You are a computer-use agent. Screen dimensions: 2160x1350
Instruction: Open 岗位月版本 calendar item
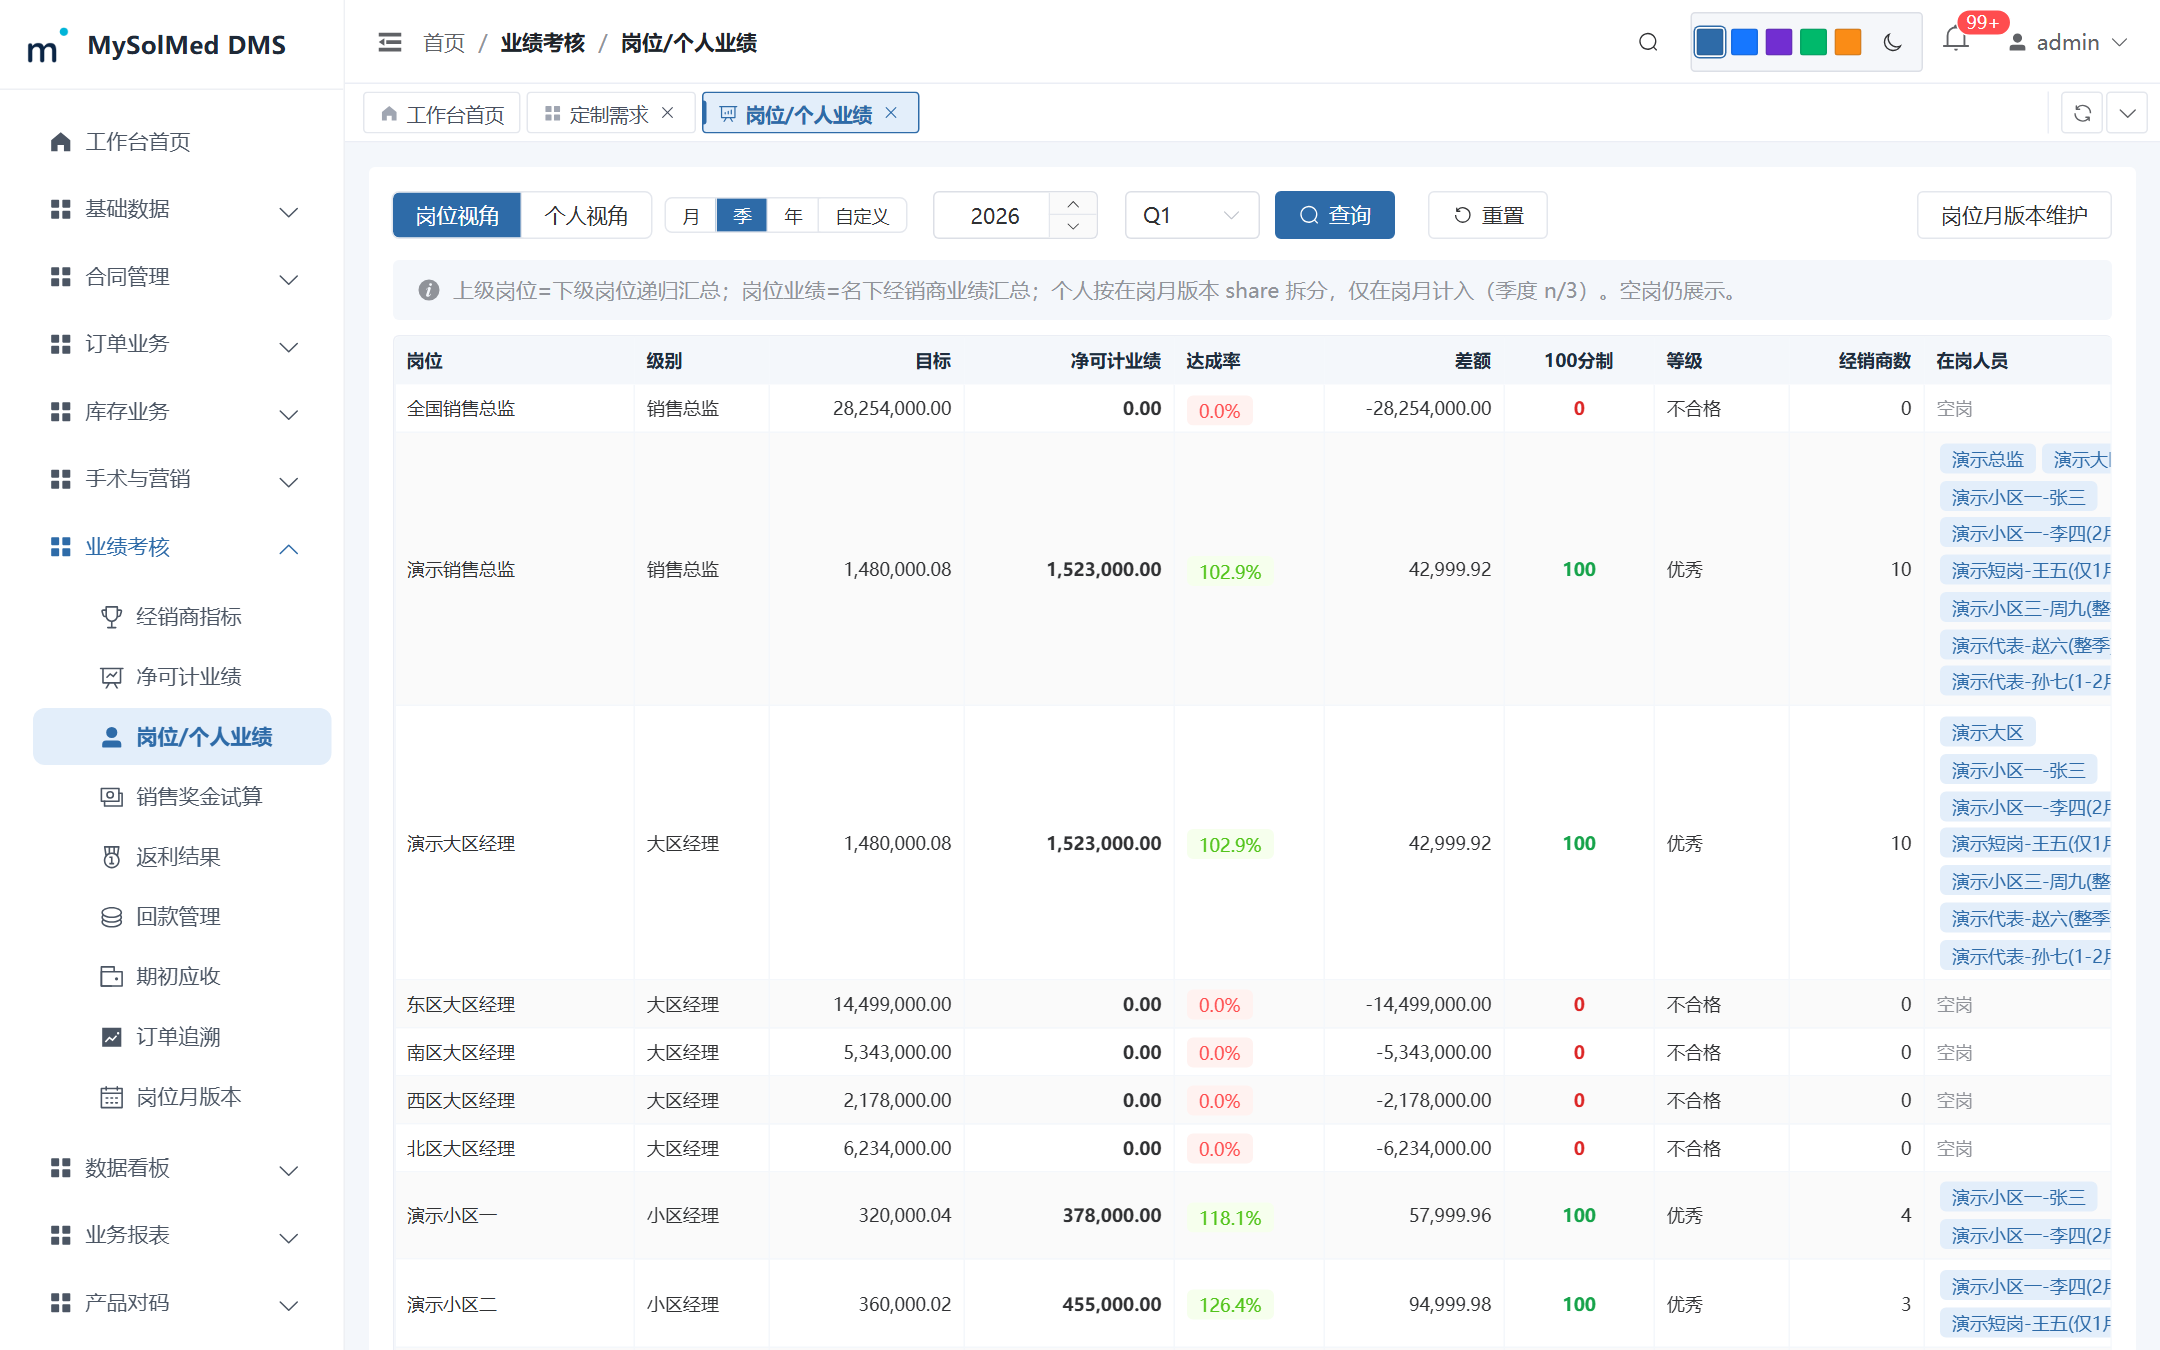click(182, 1097)
